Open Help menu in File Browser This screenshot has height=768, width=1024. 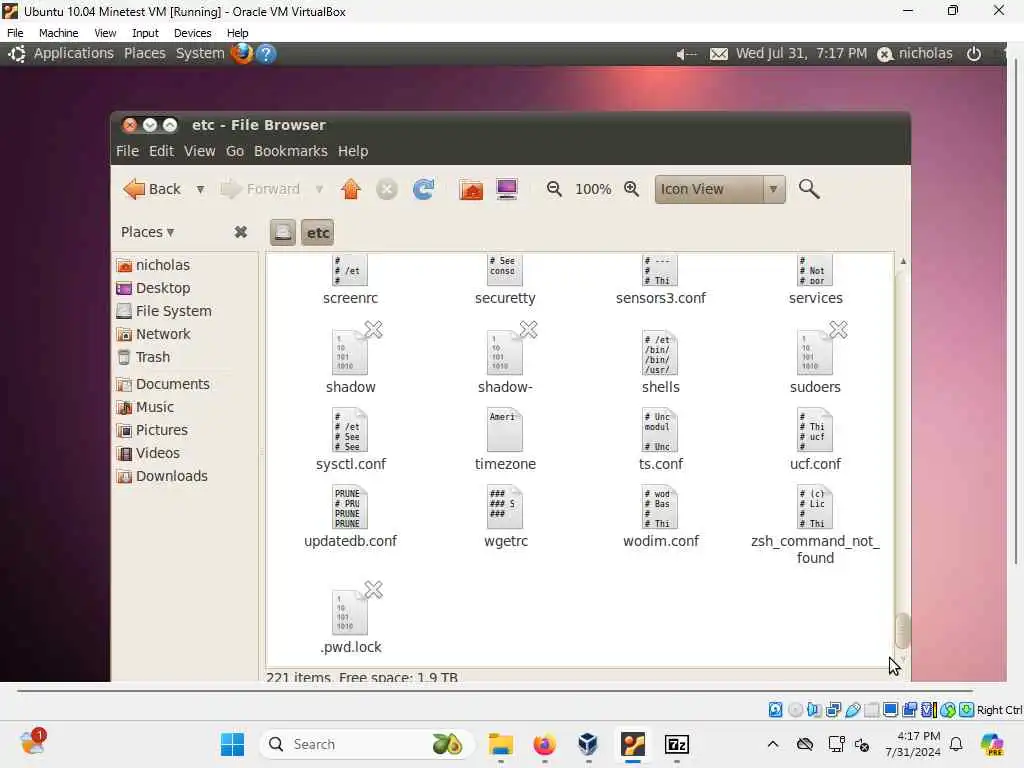[353, 151]
